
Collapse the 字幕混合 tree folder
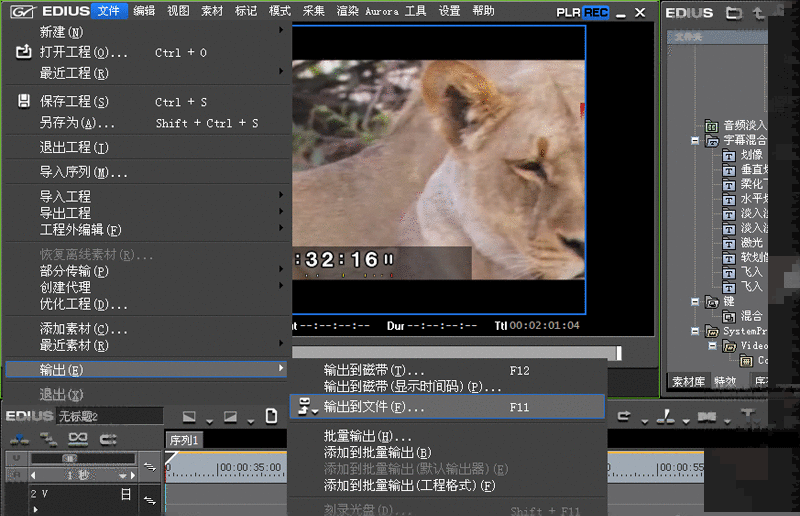pos(695,141)
